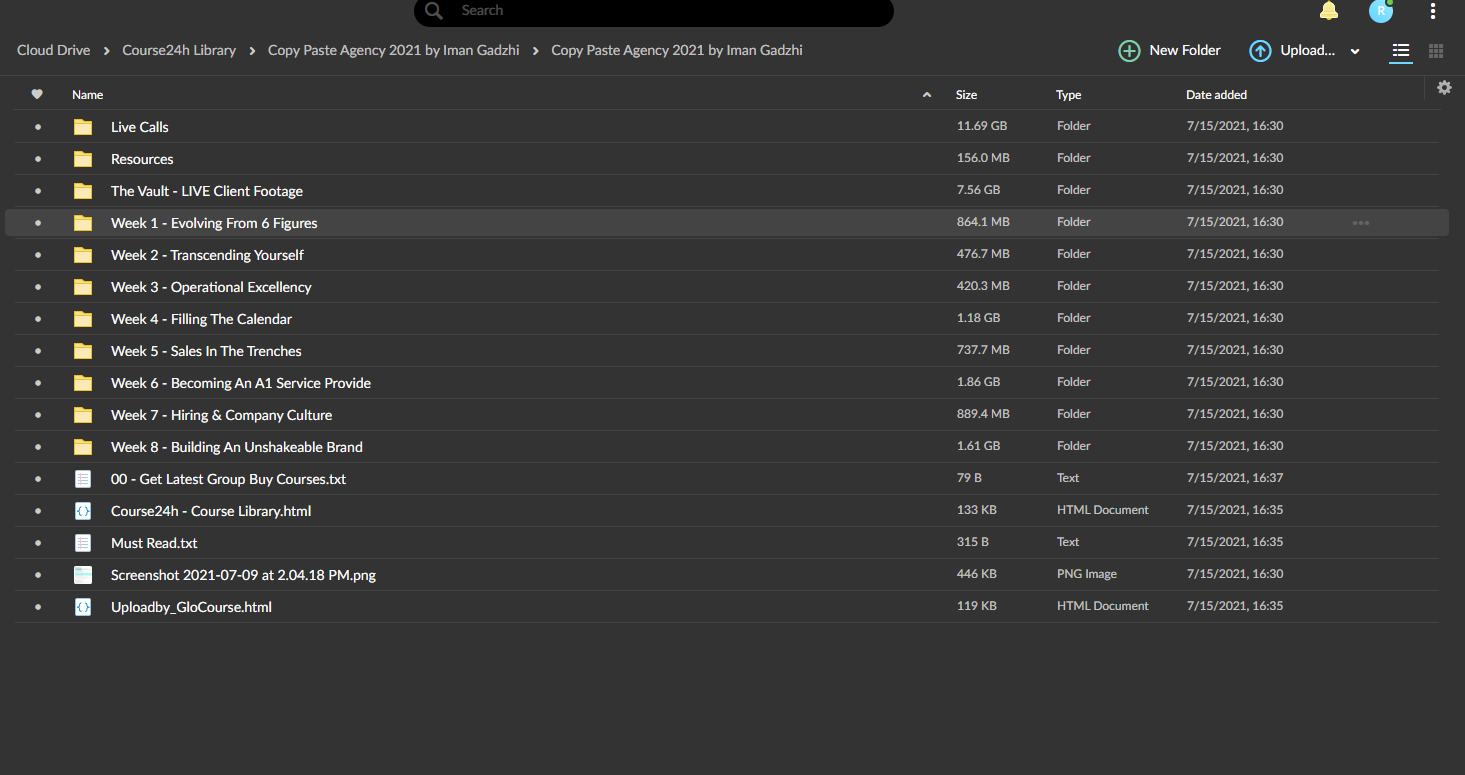Click in the Search field
1465x775 pixels.
653,11
